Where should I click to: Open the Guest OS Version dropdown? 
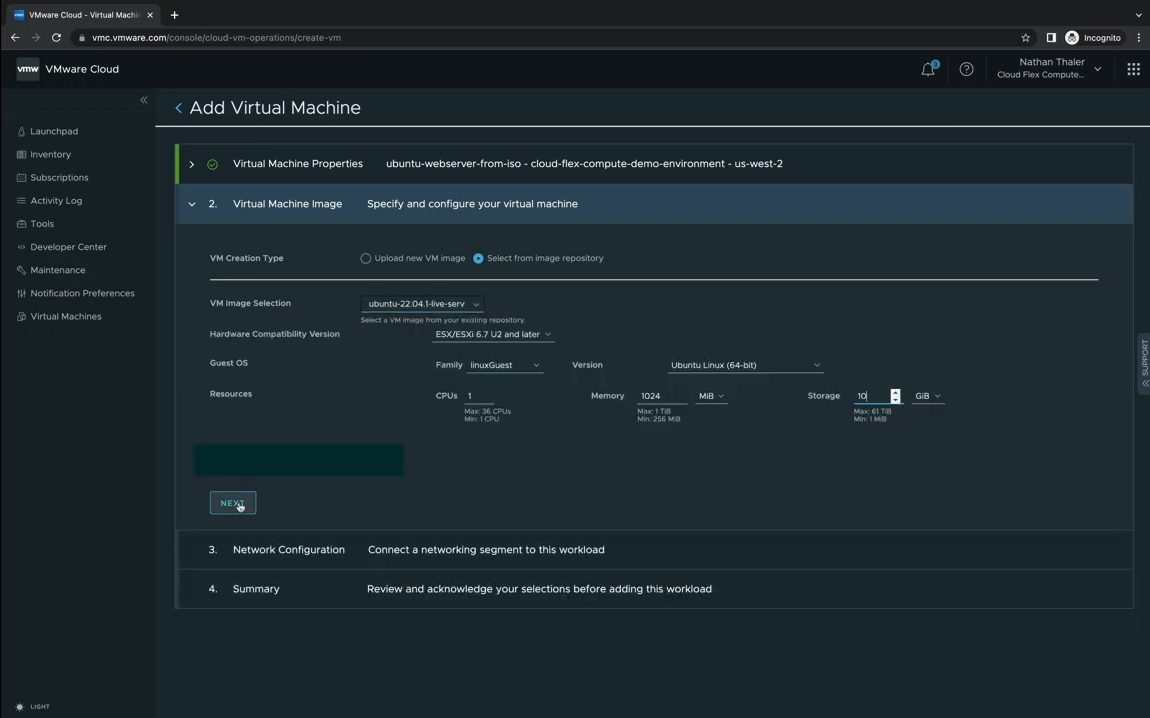point(745,365)
